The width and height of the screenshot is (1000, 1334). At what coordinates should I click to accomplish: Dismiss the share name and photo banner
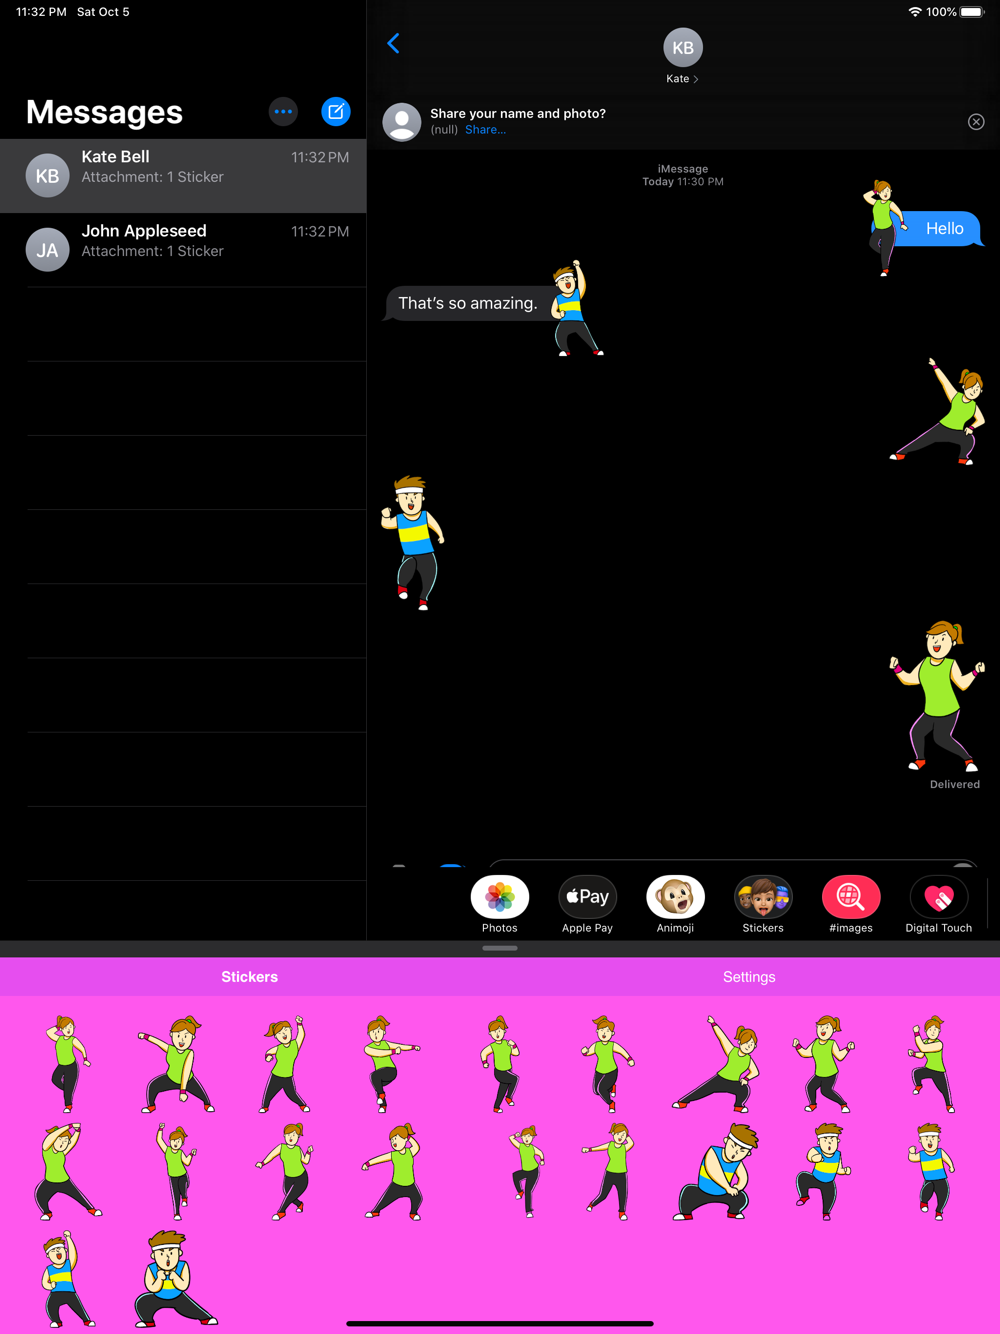click(976, 122)
